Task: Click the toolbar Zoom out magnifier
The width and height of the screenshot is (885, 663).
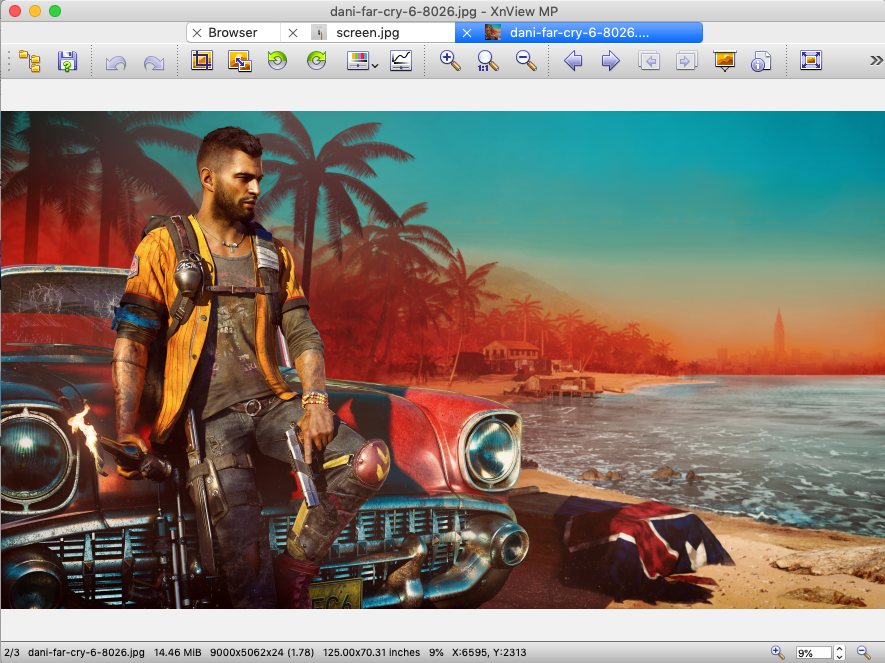Action: [526, 60]
